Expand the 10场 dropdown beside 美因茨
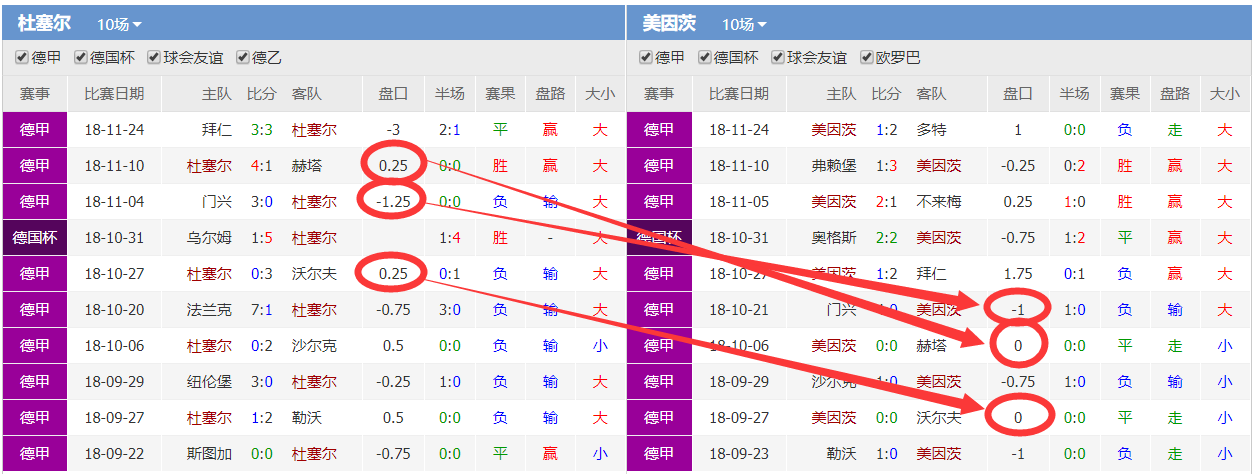The height and width of the screenshot is (474, 1254). [x=744, y=24]
